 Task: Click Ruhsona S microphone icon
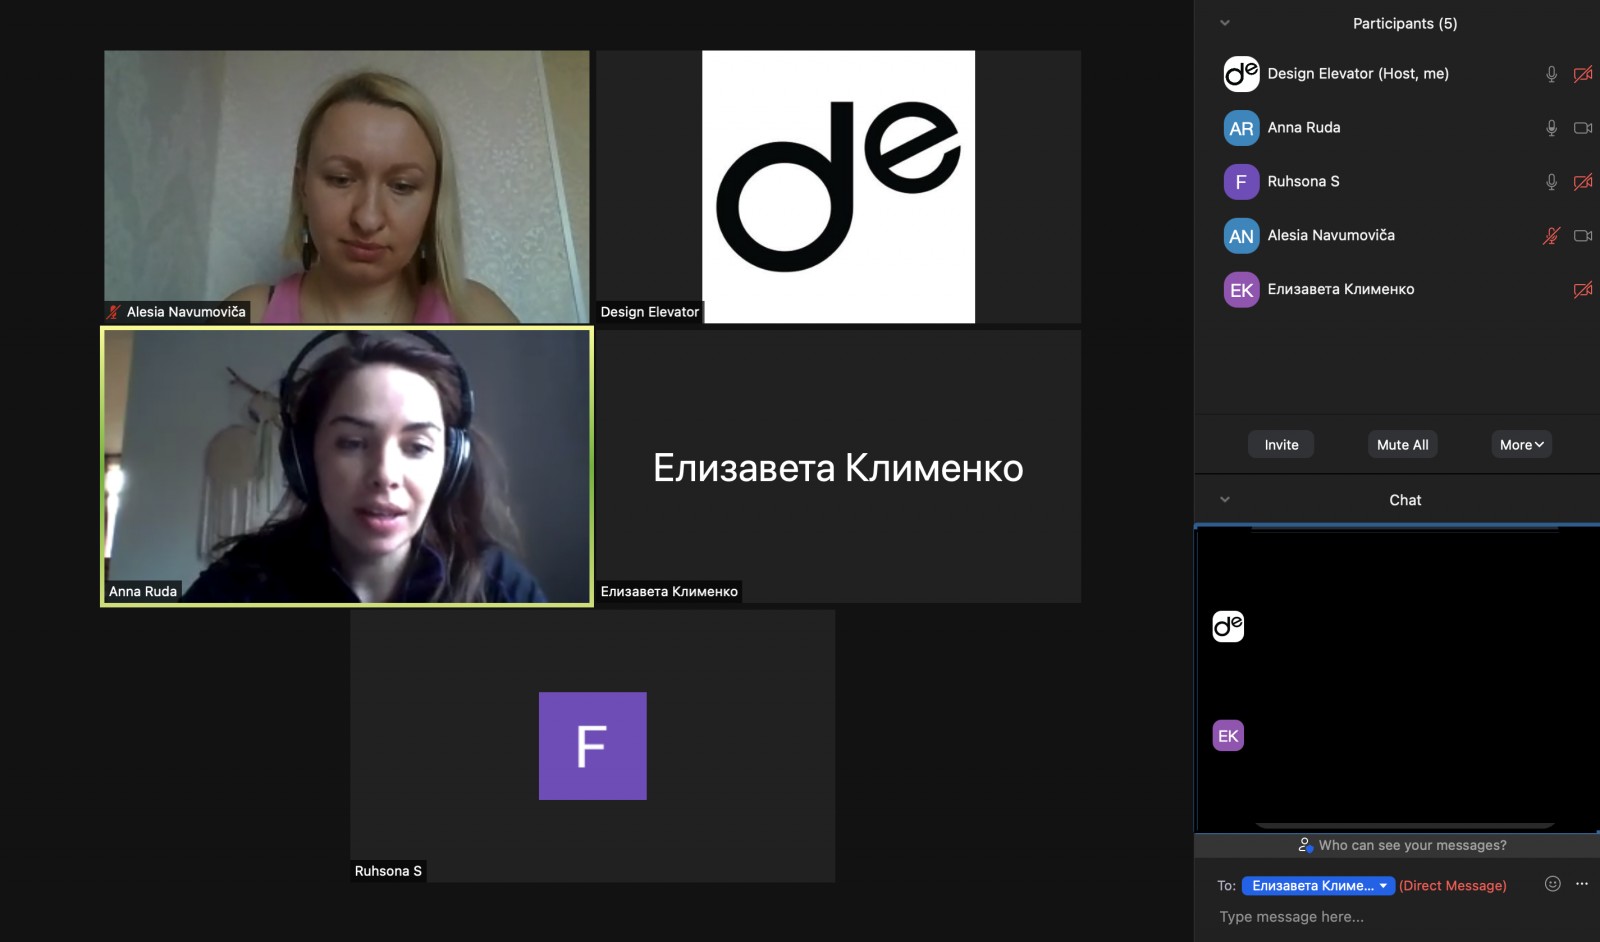click(x=1551, y=182)
